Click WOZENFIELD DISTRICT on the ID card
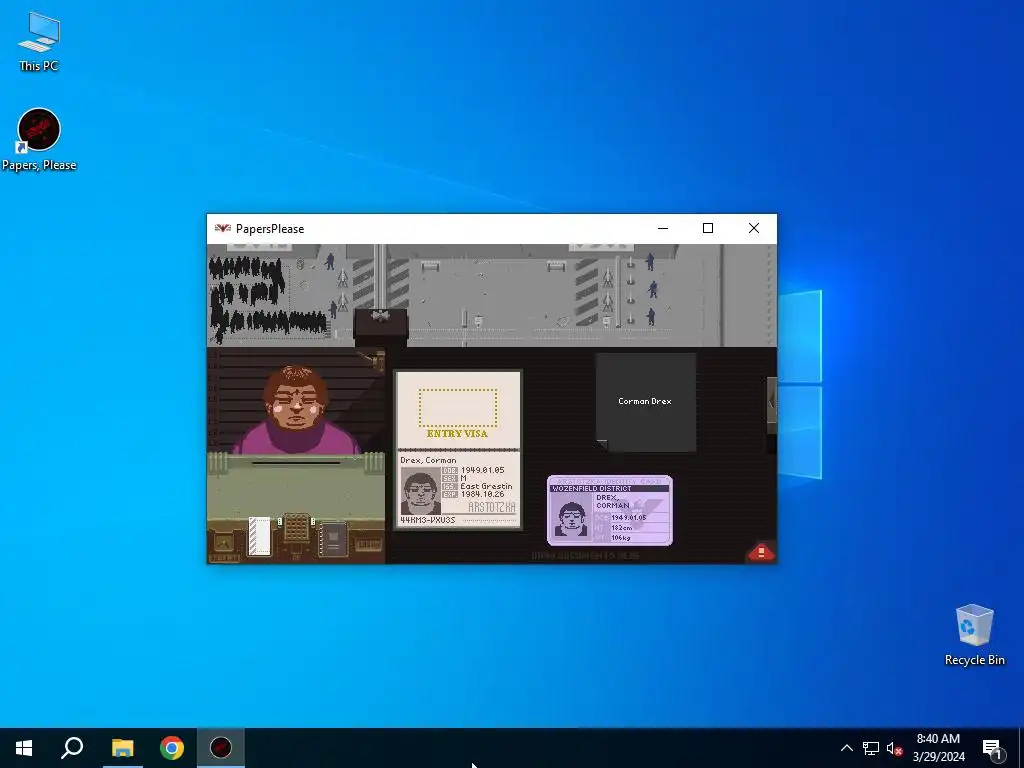Screen dimensions: 1024x768 tap(592, 488)
